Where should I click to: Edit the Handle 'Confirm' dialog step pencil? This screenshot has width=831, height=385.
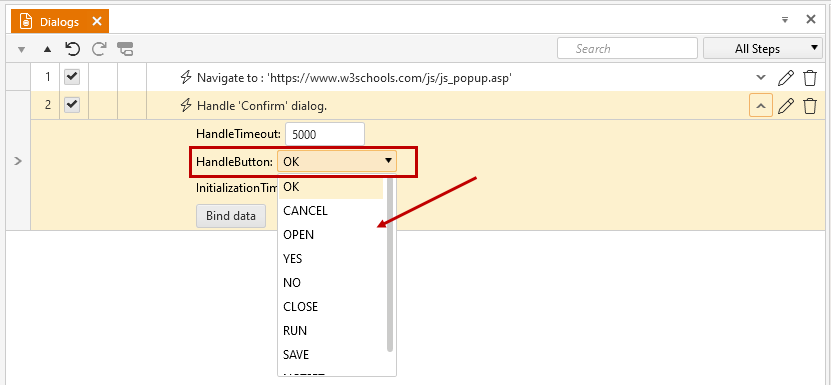(x=785, y=106)
